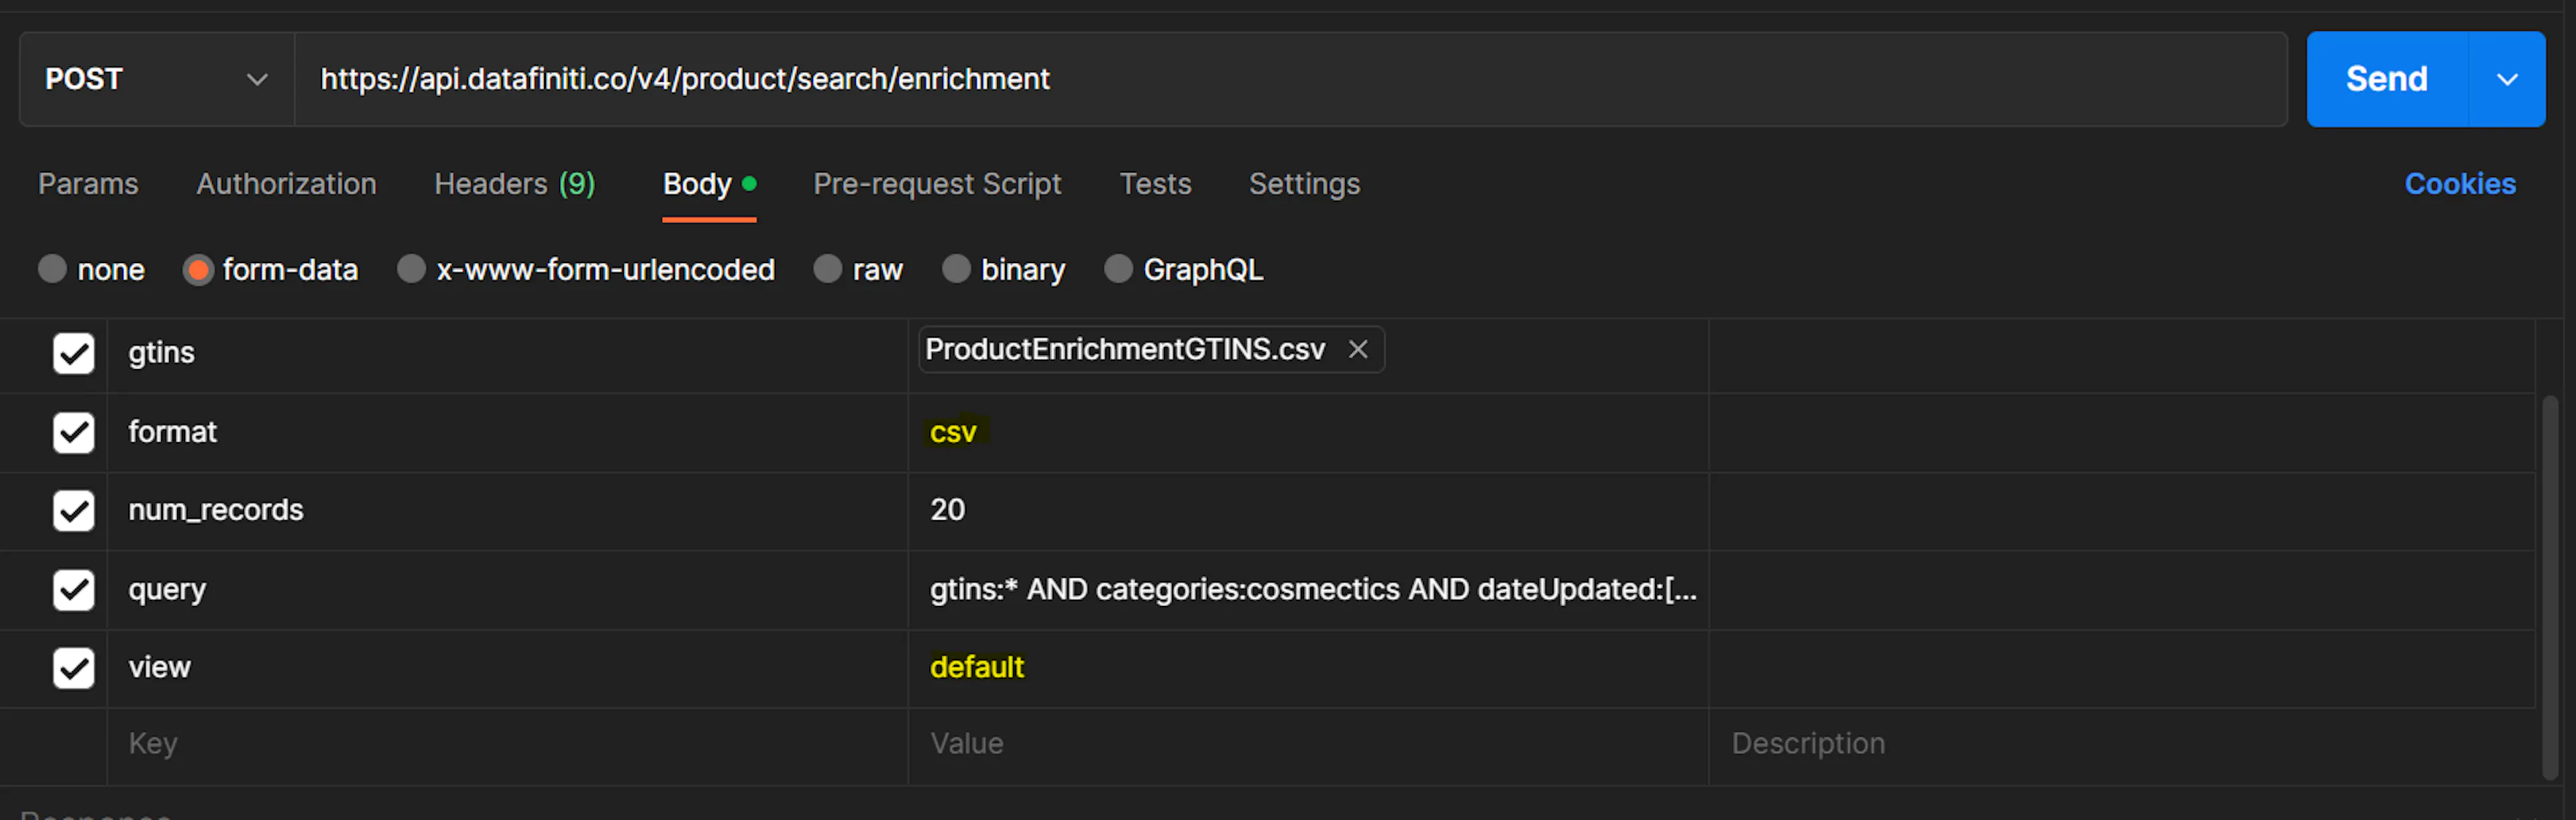
Task: Click the empty Key placeholder field
Action: click(x=506, y=743)
